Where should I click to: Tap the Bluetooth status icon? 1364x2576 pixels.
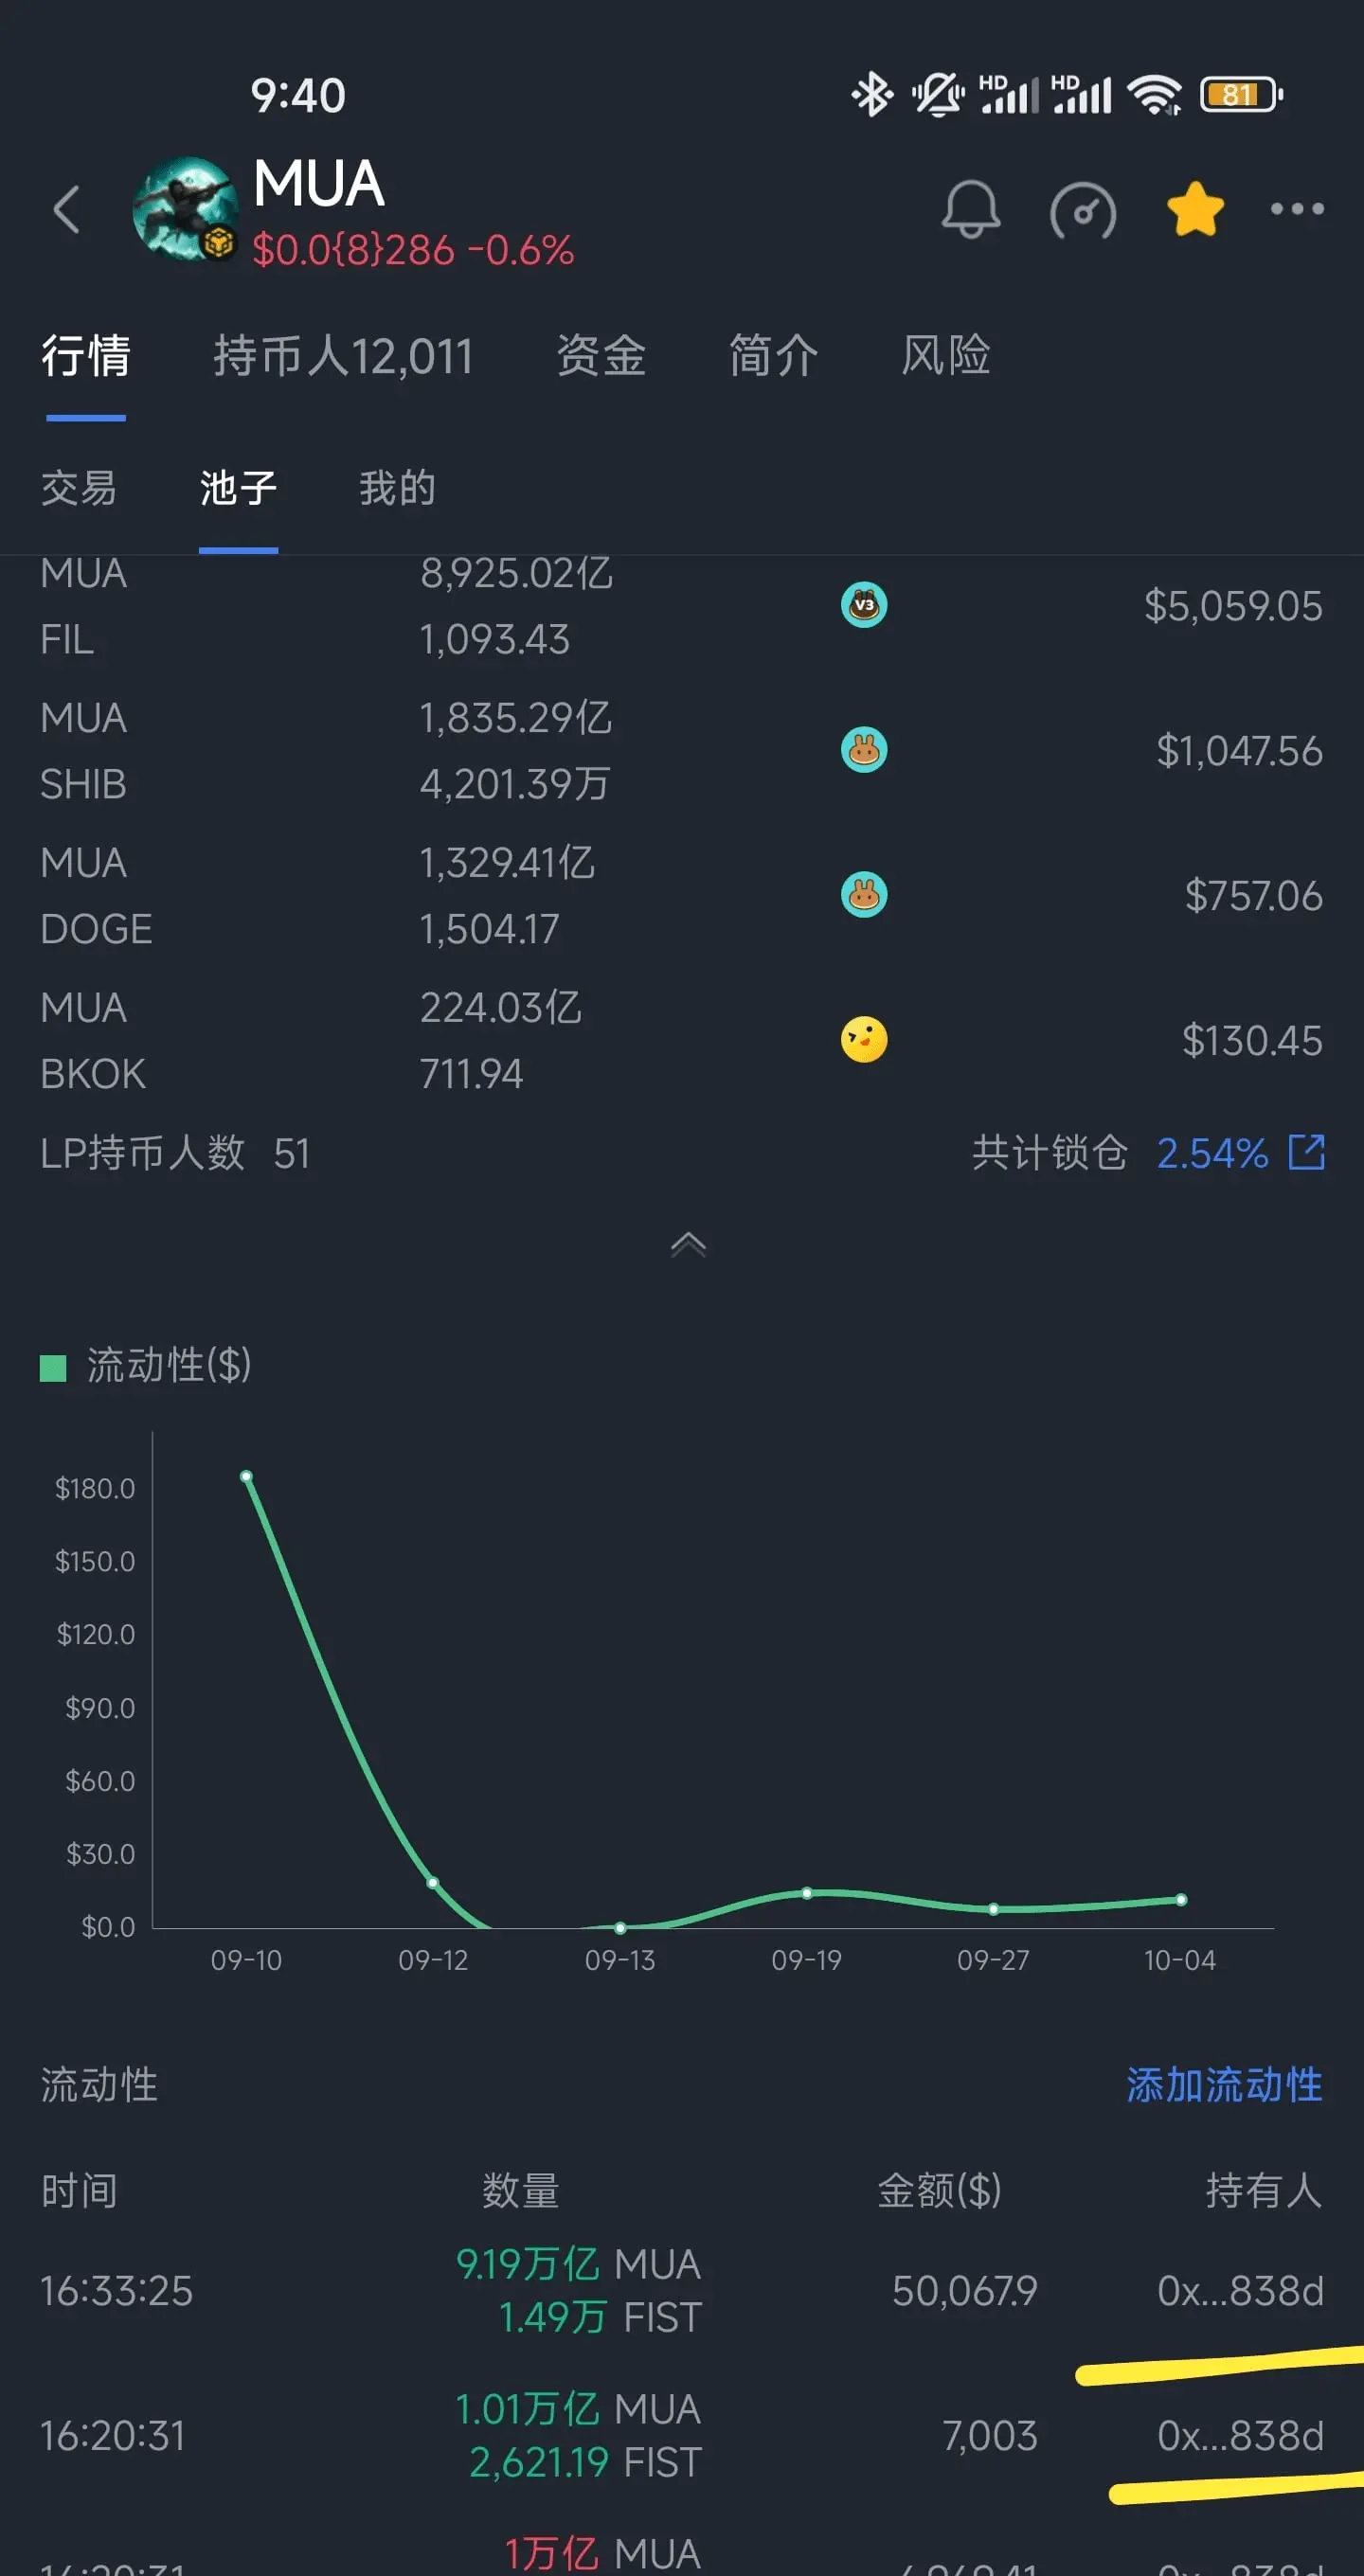click(x=872, y=95)
